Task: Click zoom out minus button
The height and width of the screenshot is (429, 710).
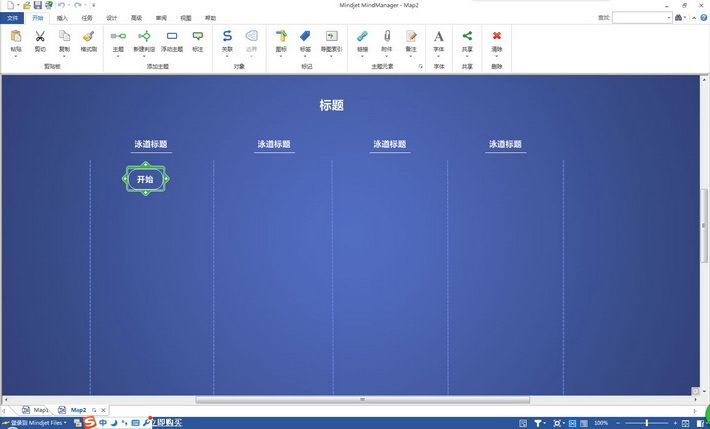Action: (618, 423)
